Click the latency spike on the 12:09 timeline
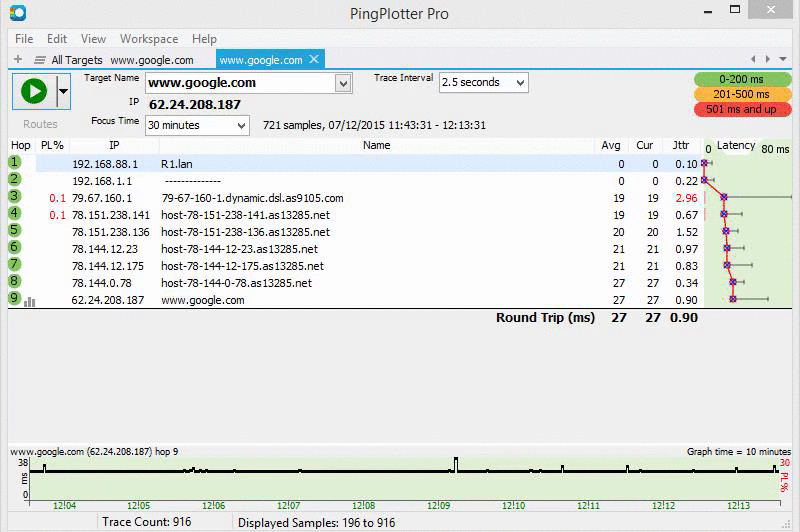Viewport: 800px width, 532px height. 456,464
